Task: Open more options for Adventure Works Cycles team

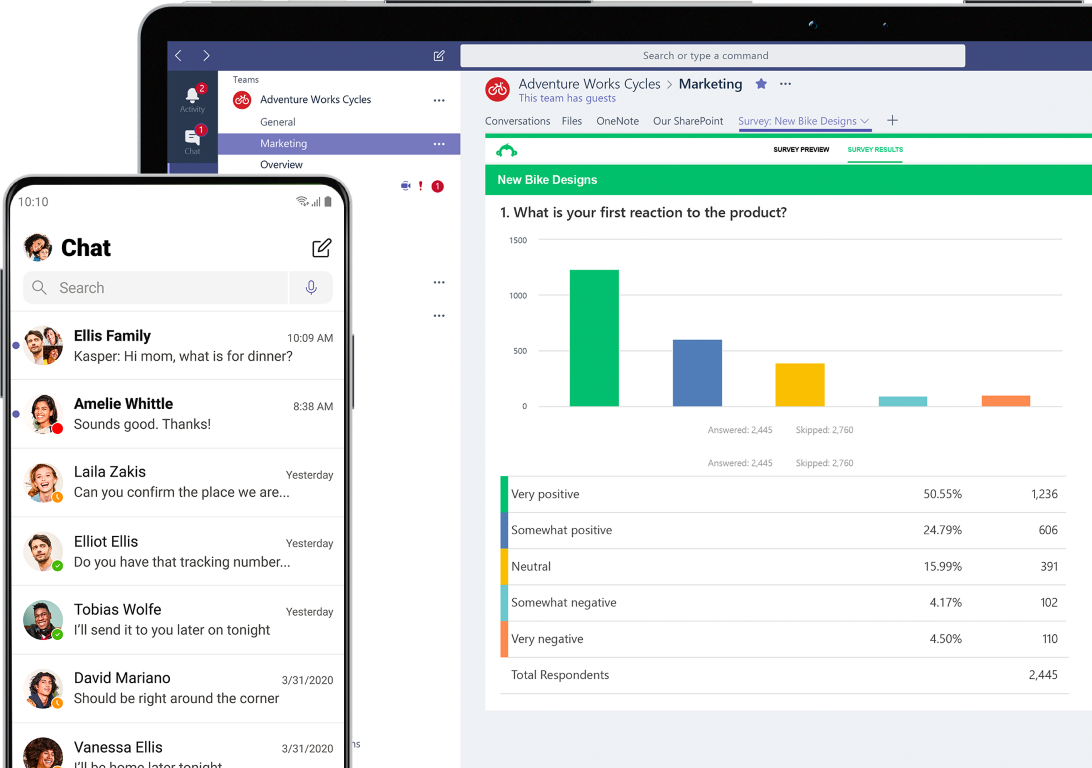Action: [438, 100]
